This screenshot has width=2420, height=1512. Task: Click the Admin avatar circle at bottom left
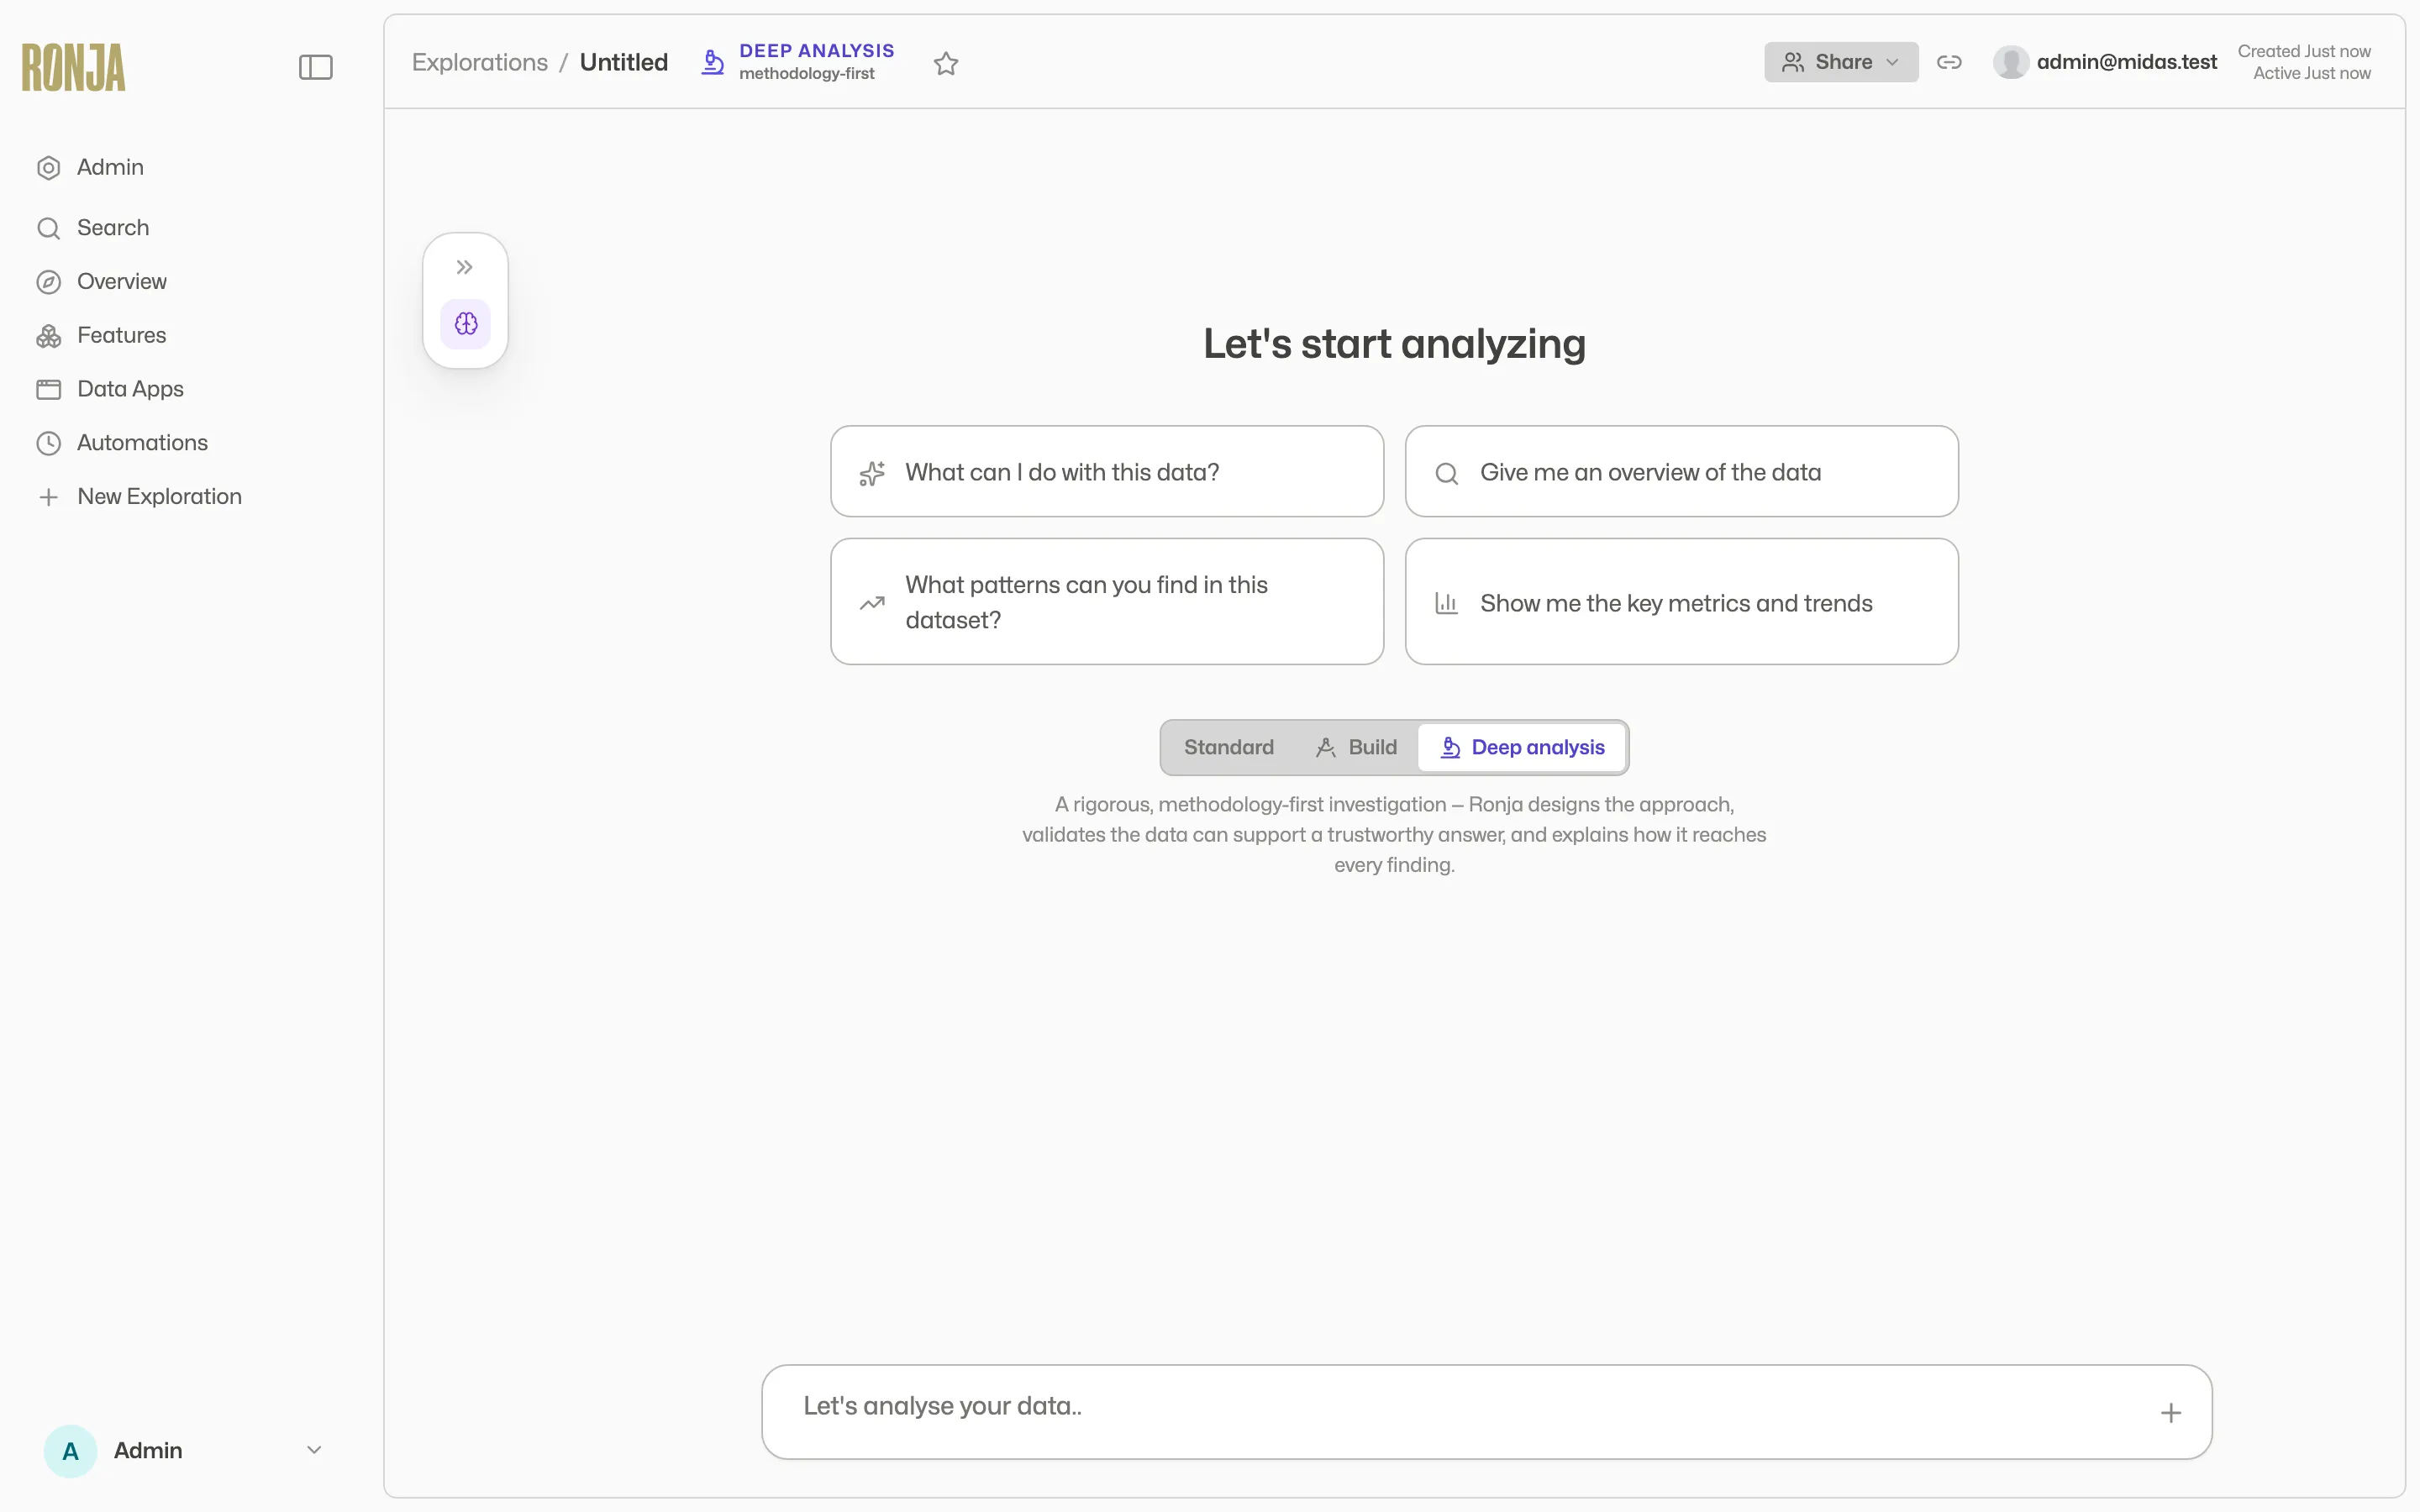[x=70, y=1451]
